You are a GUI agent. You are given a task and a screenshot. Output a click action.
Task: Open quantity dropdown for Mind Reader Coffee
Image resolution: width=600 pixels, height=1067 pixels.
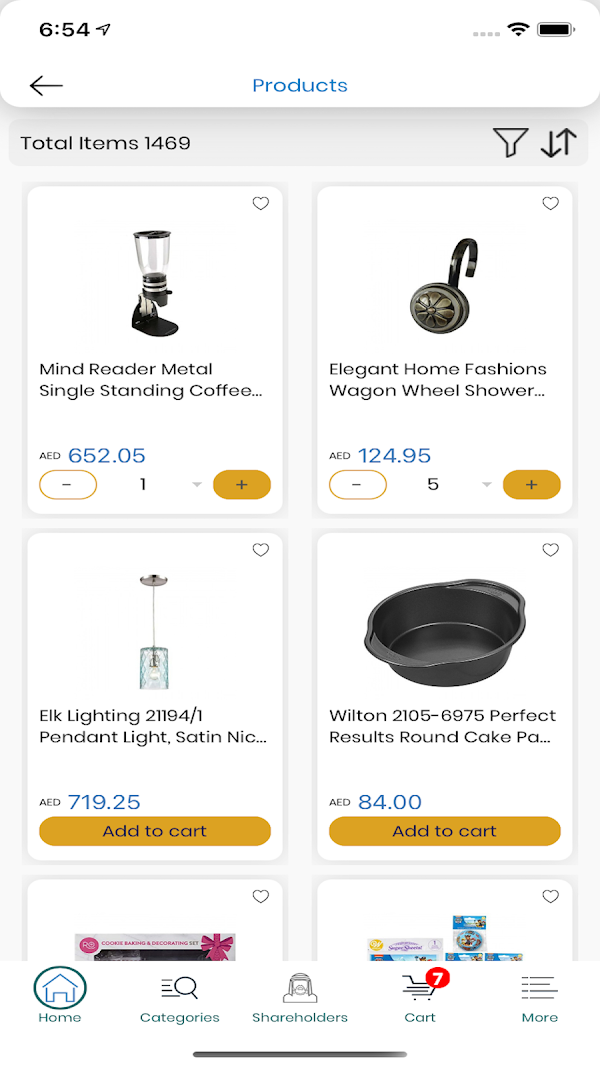click(197, 485)
